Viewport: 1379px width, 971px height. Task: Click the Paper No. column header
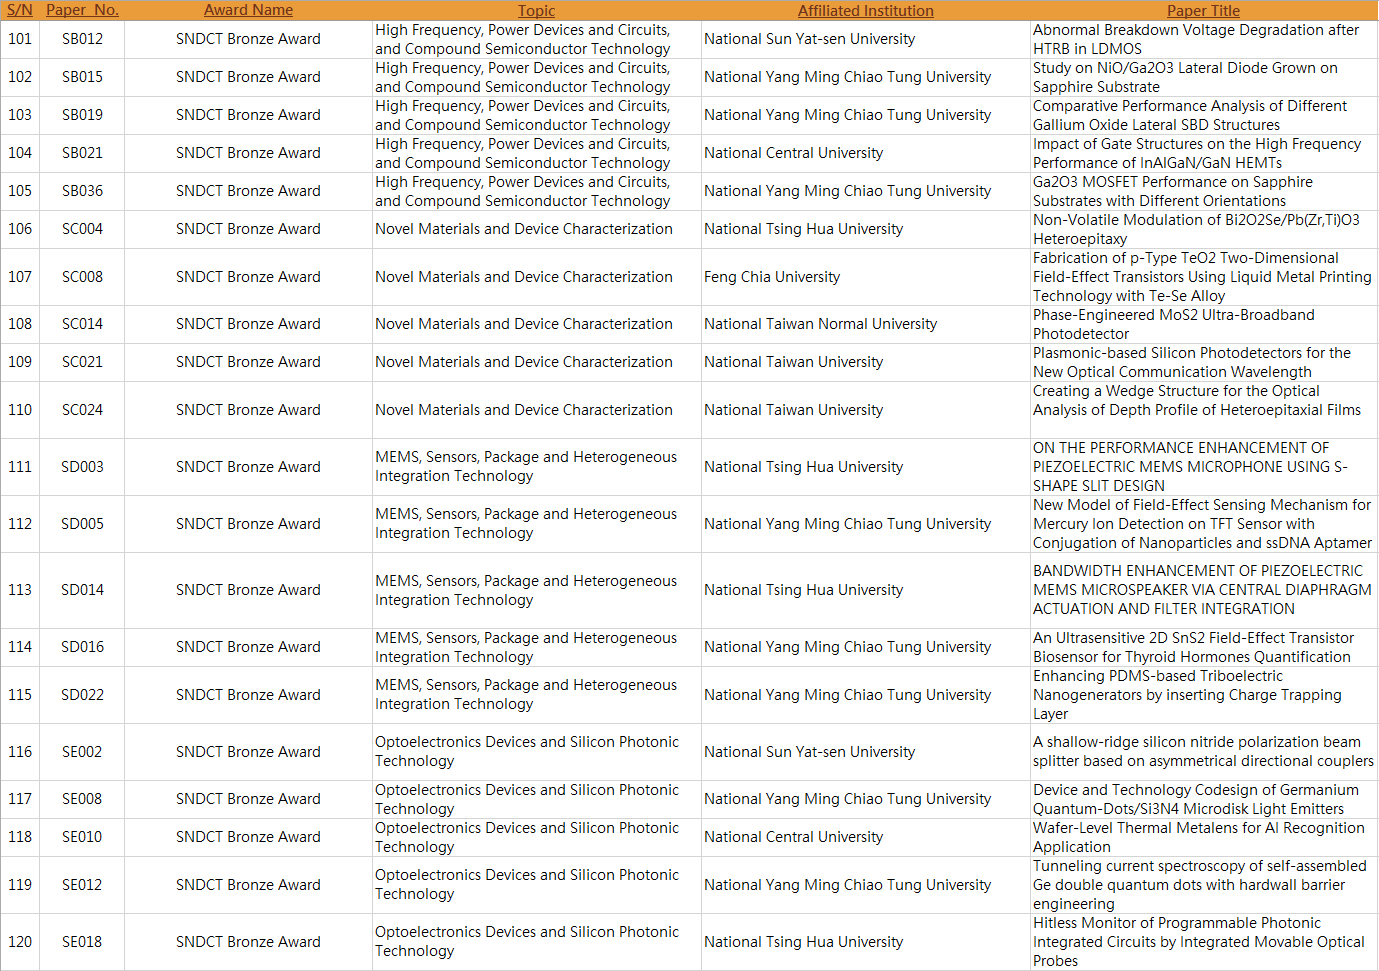82,10
